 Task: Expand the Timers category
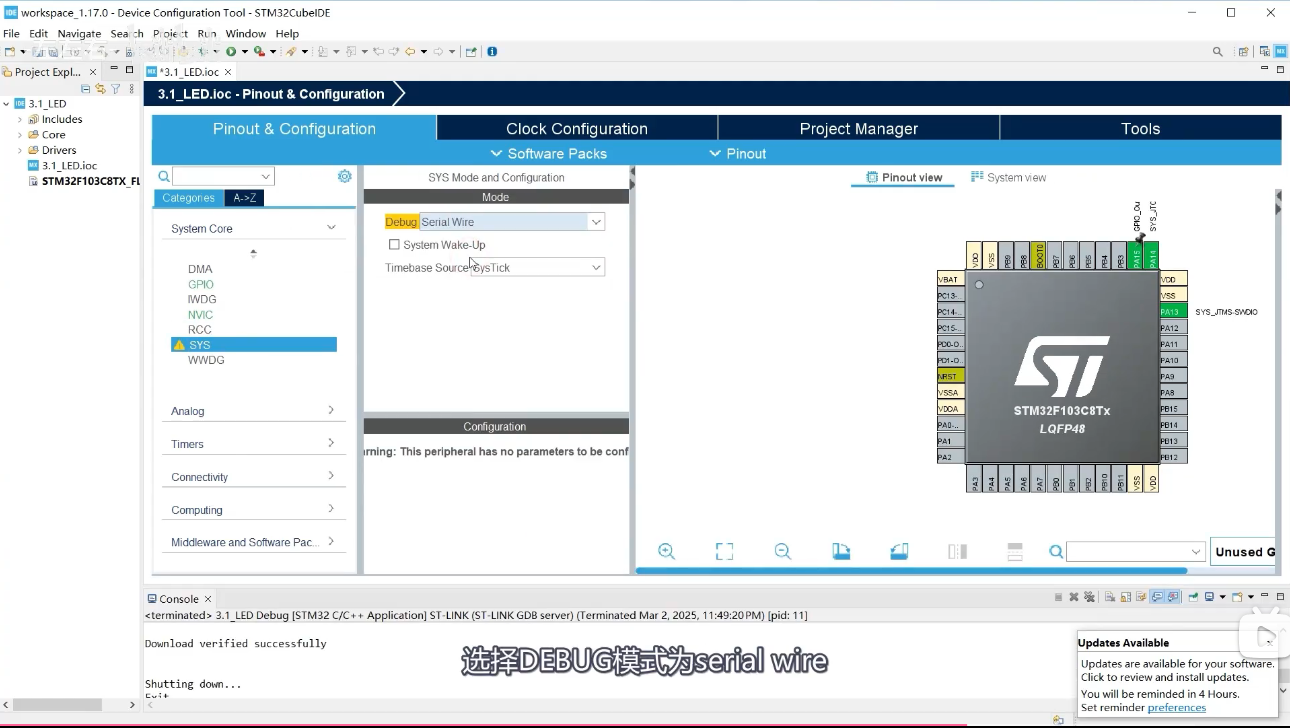tap(252, 444)
